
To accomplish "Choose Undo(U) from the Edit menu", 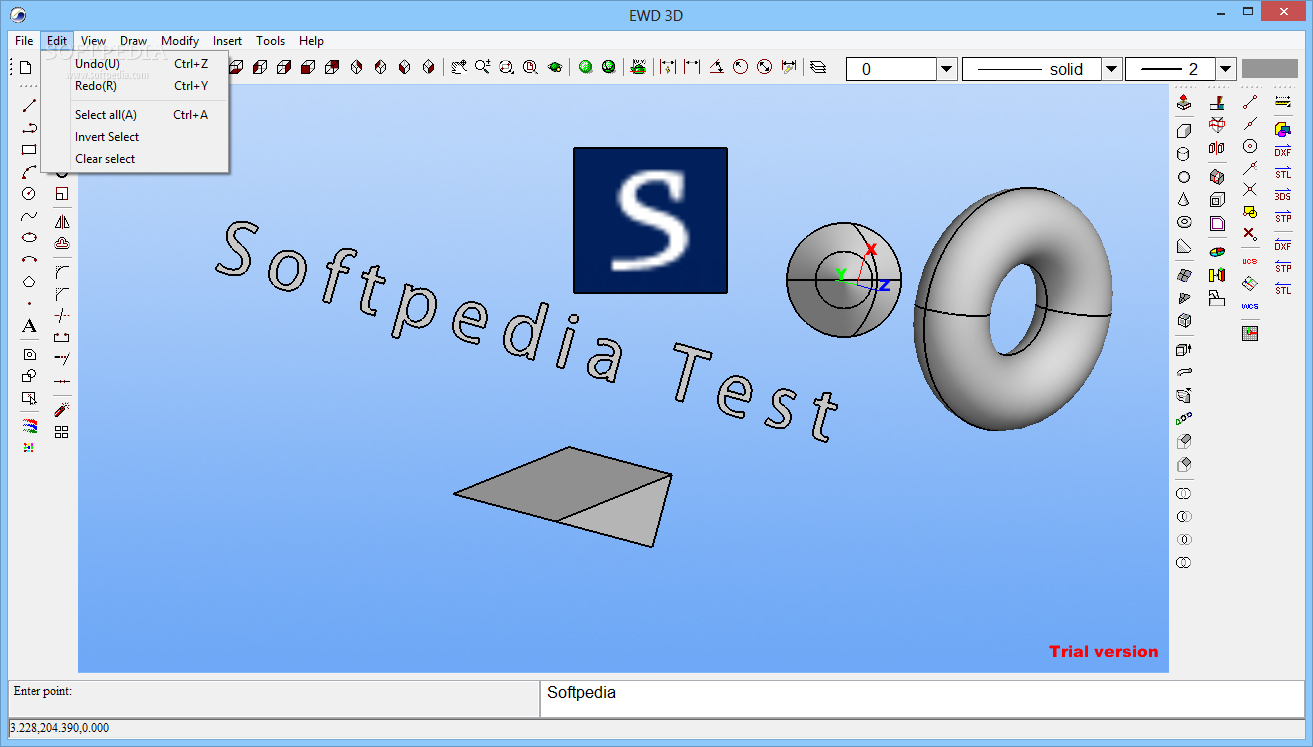I will [x=135, y=64].
